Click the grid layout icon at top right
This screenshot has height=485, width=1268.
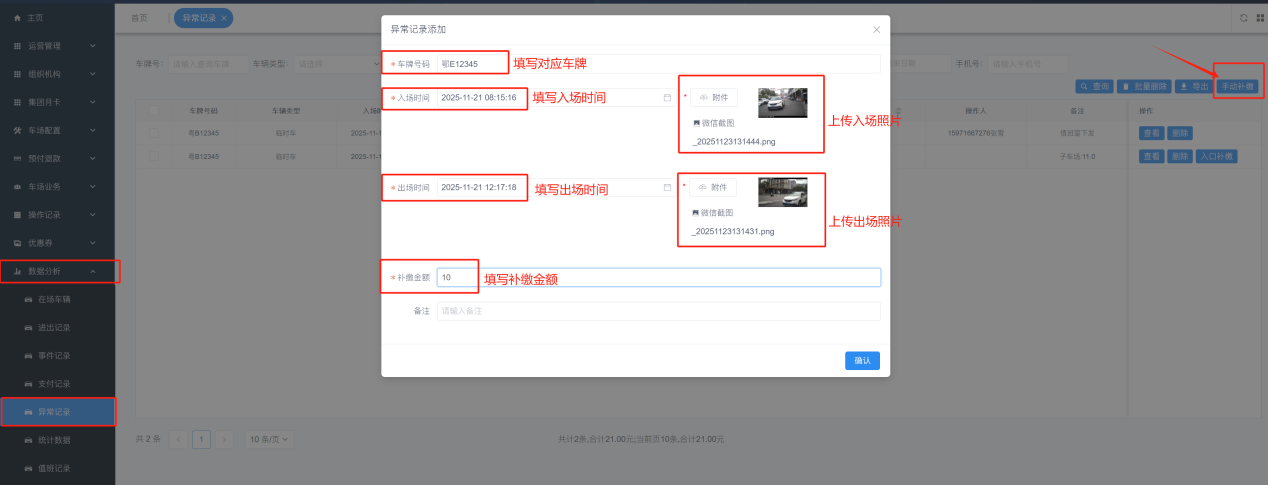coord(1259,17)
